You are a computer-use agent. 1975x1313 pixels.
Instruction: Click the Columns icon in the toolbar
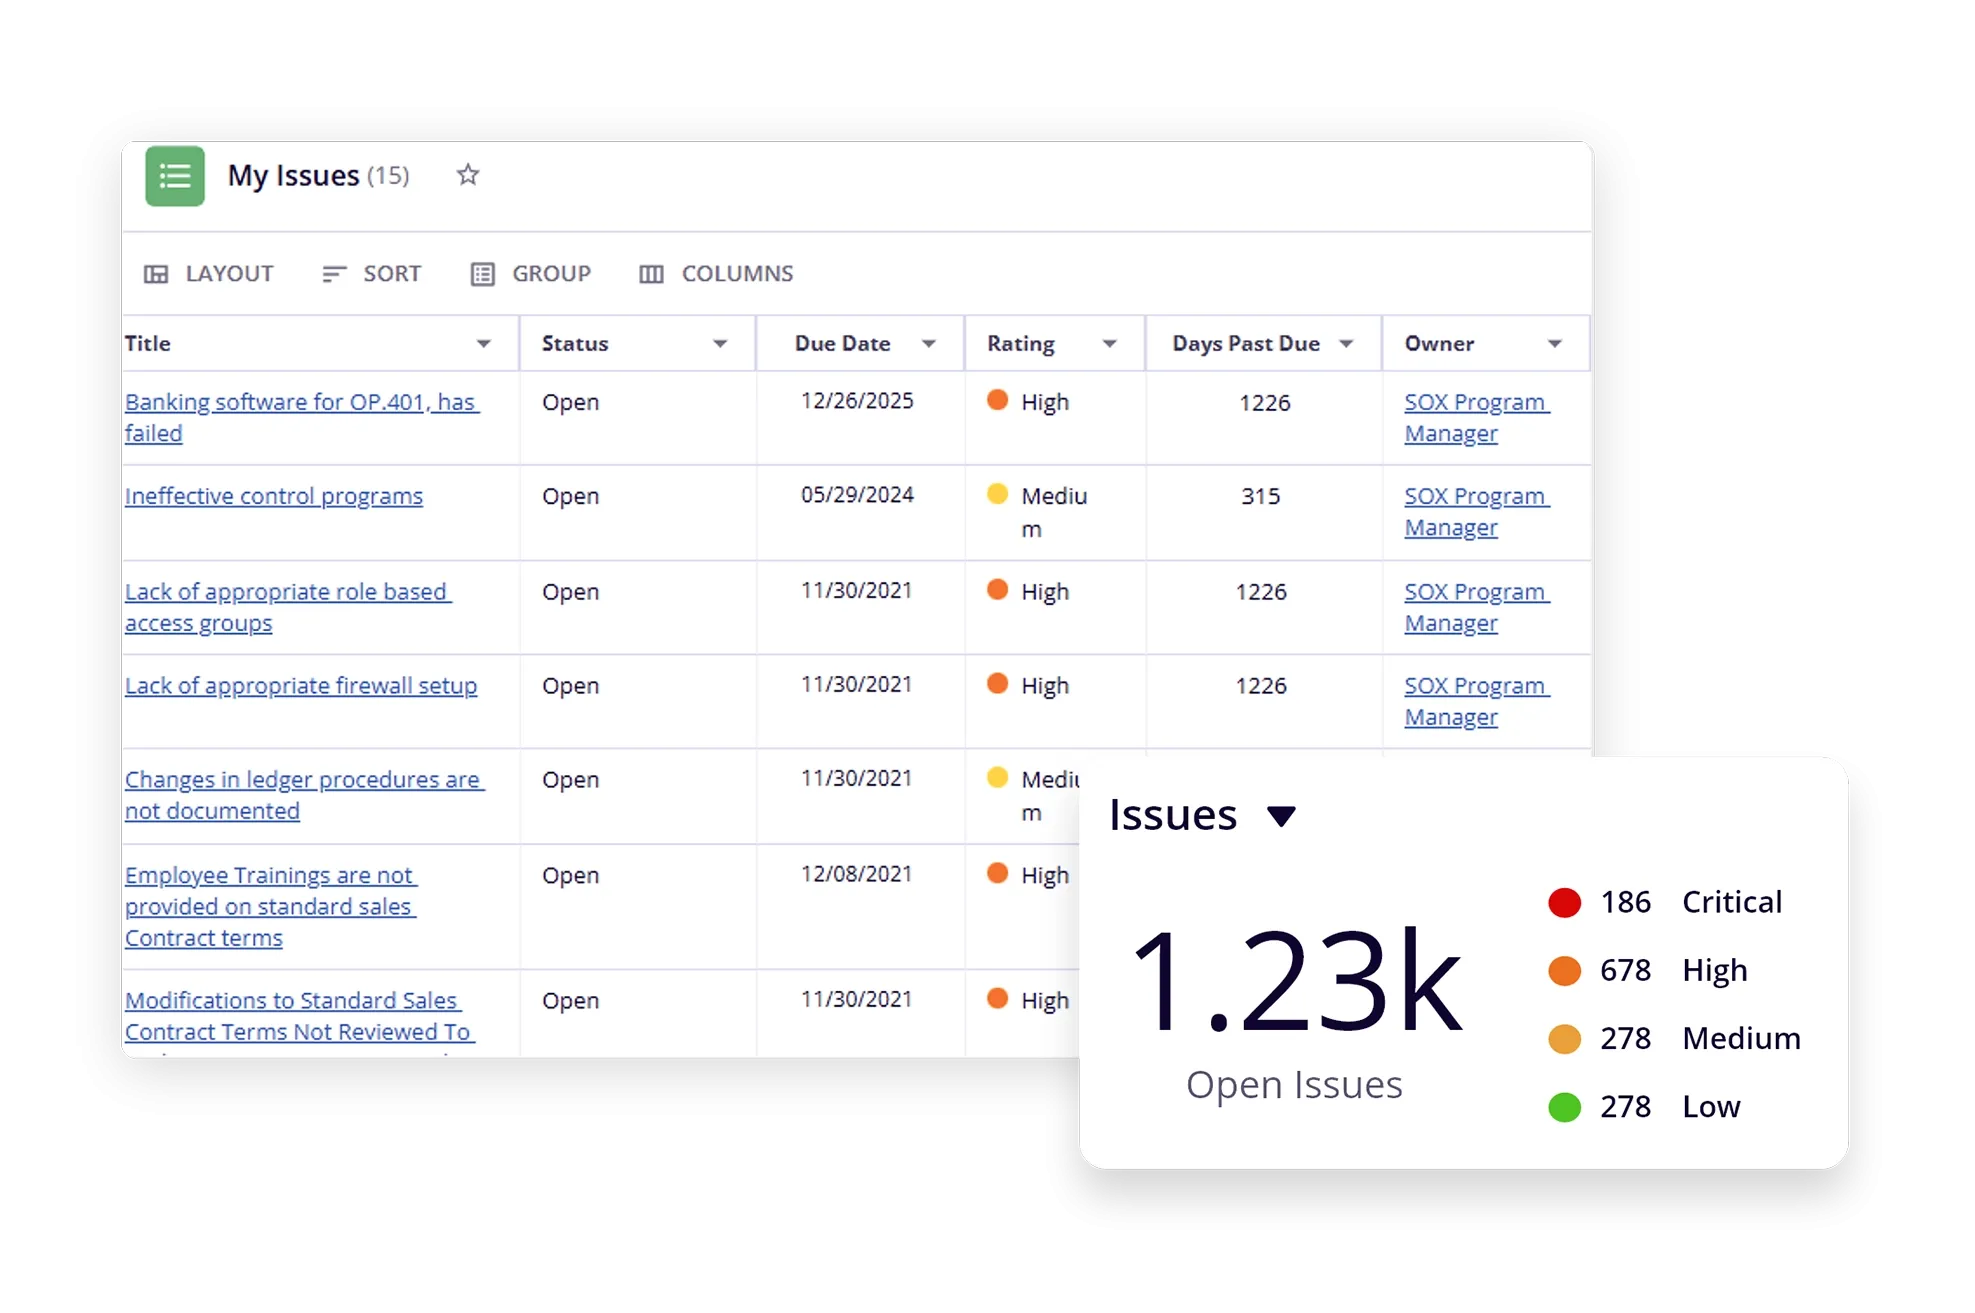coord(651,274)
